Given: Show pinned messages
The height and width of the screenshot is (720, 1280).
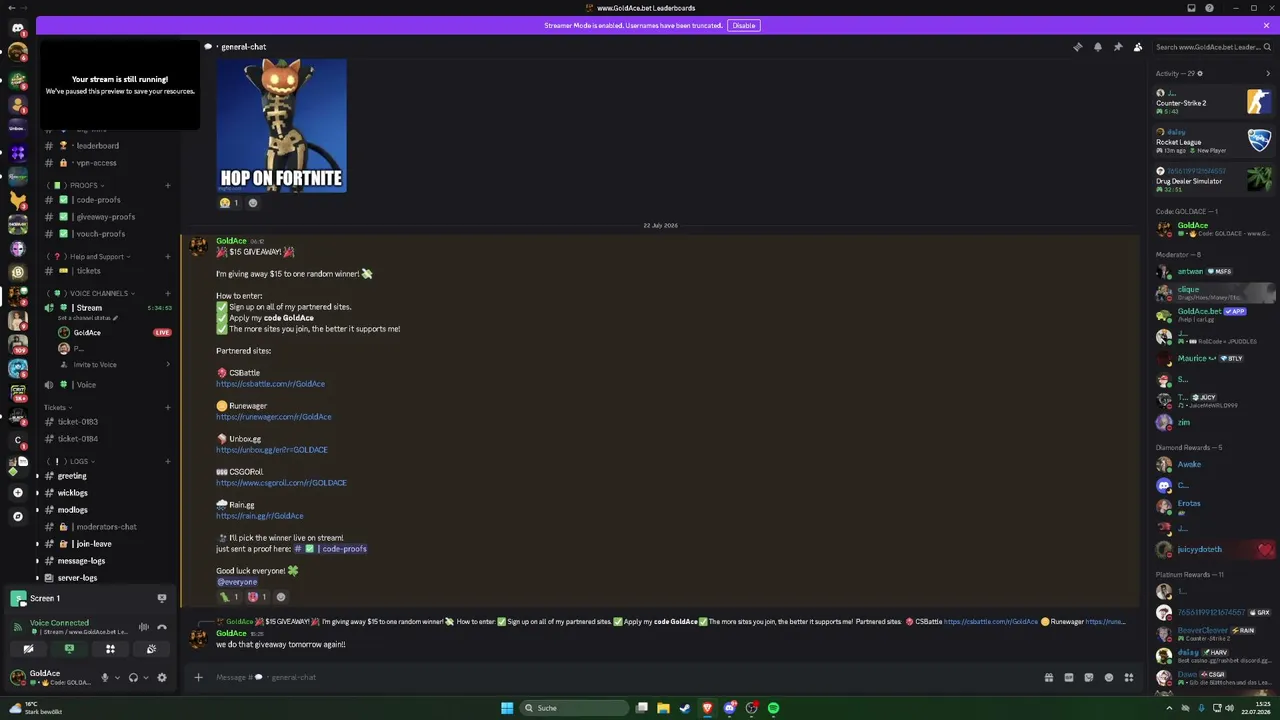Looking at the screenshot, I should (1117, 47).
